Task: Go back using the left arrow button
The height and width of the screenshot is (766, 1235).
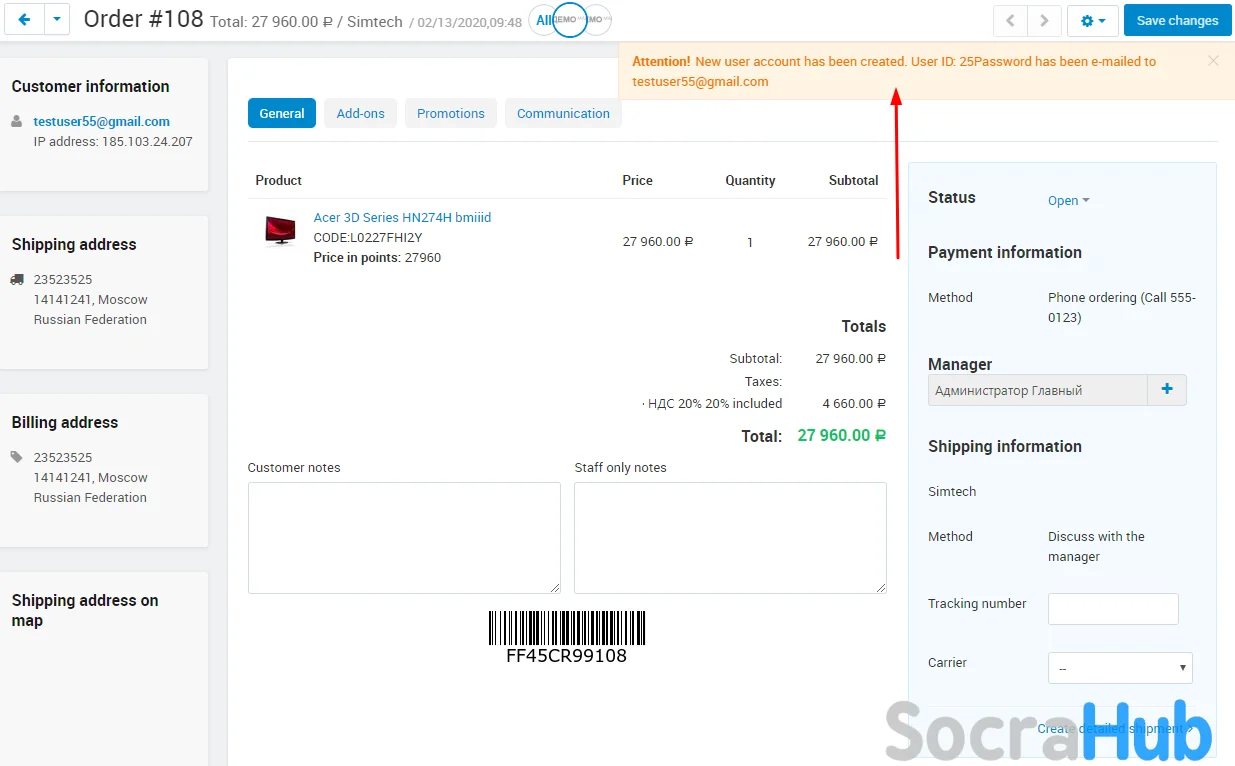Action: coord(25,19)
